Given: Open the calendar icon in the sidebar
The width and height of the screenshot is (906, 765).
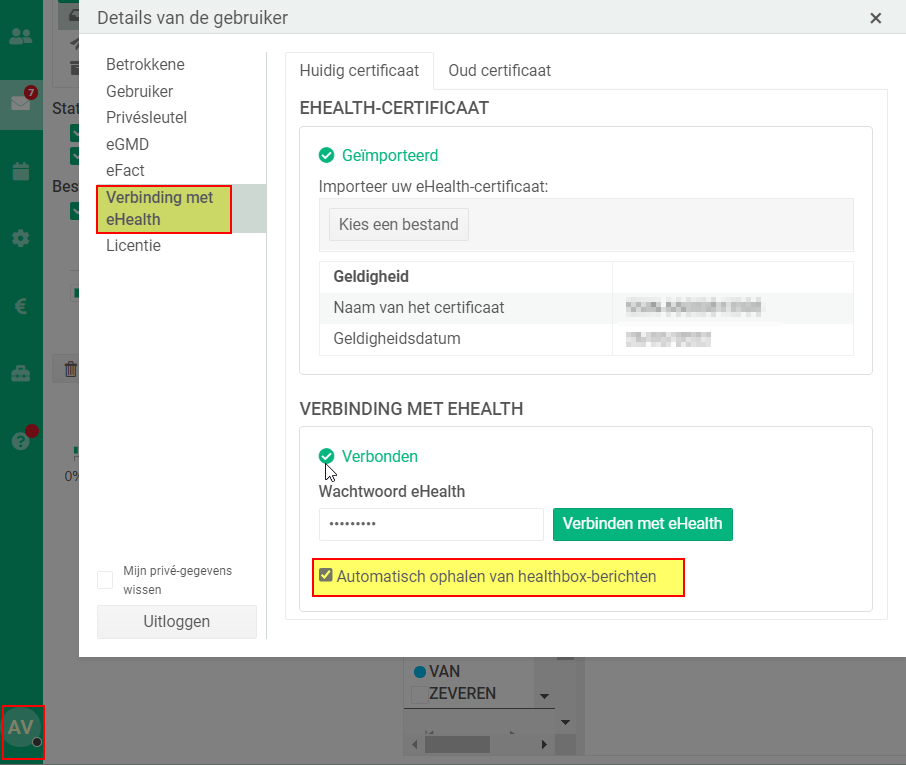Looking at the screenshot, I should point(21,171).
